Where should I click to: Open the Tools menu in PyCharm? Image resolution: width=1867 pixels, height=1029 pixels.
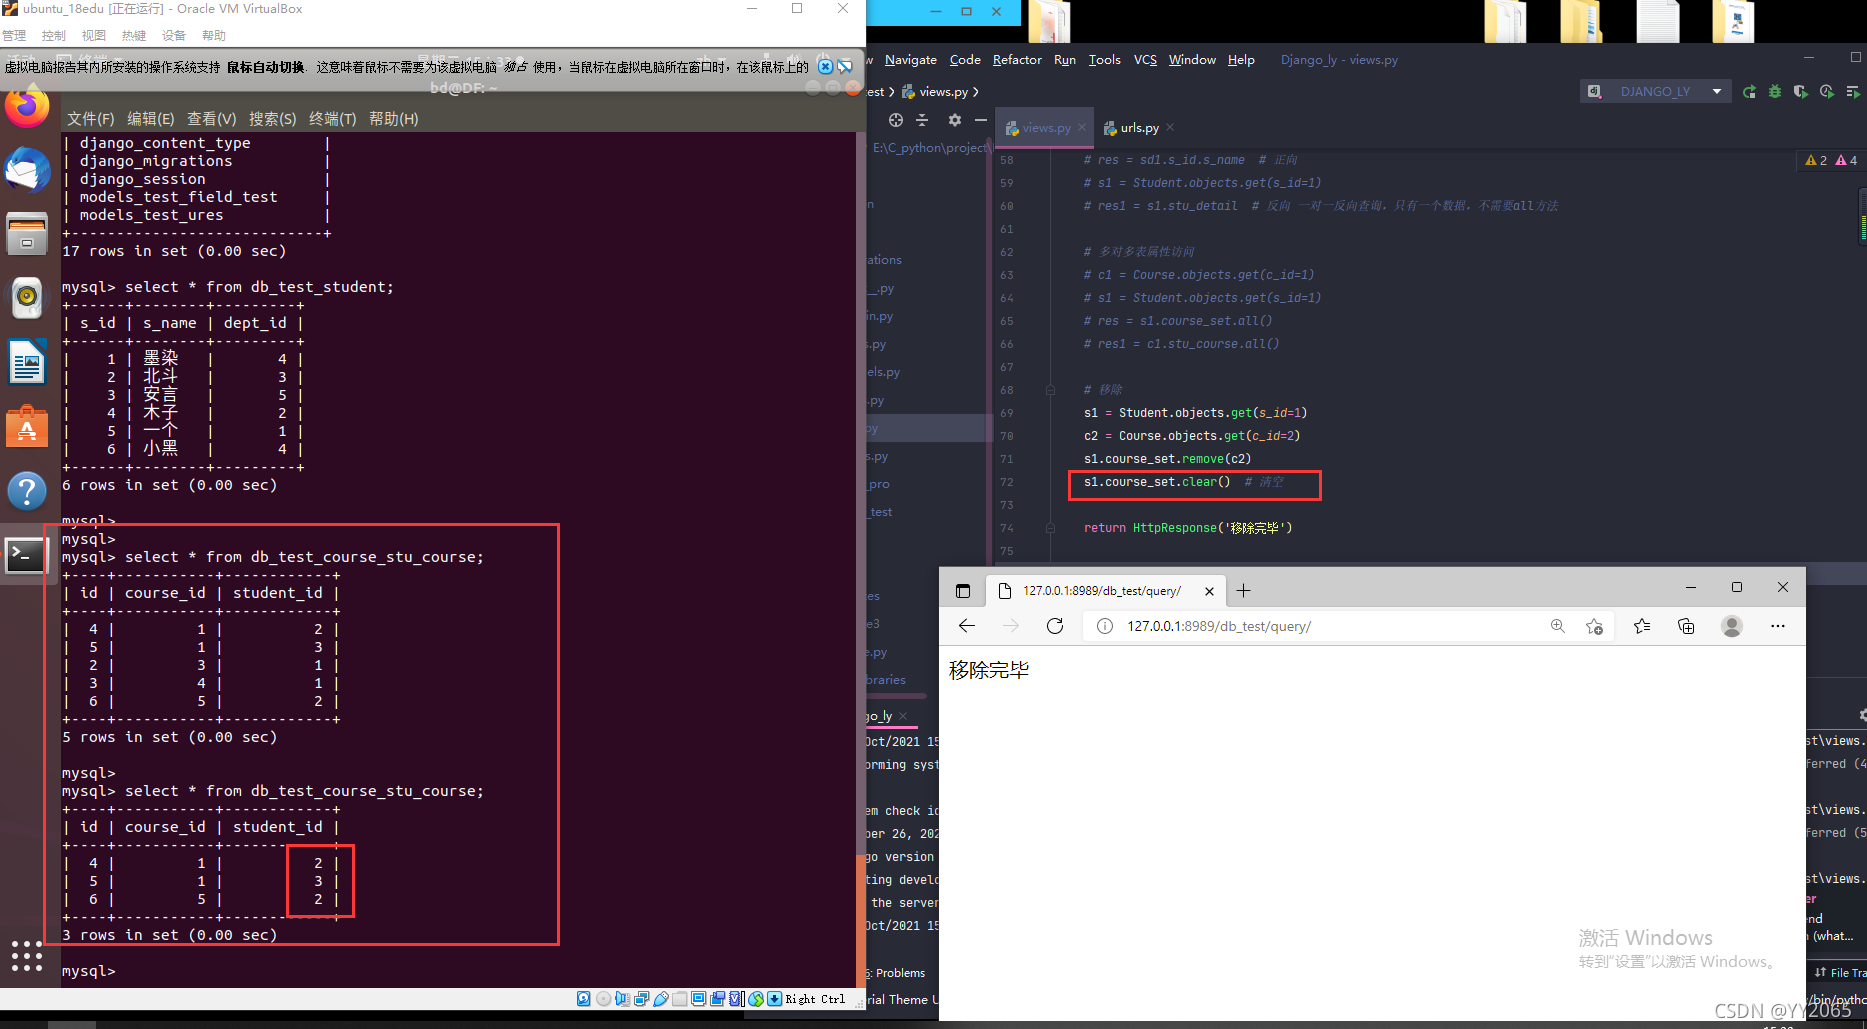(1104, 60)
